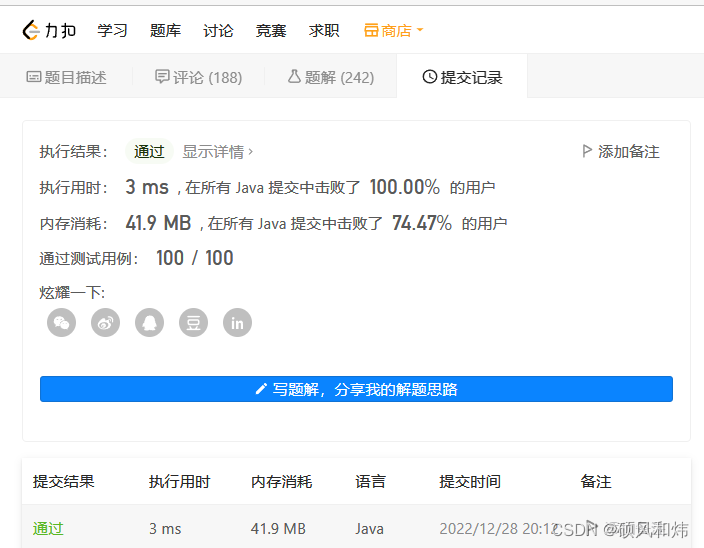Click the 提交时间 column header

tap(470, 482)
